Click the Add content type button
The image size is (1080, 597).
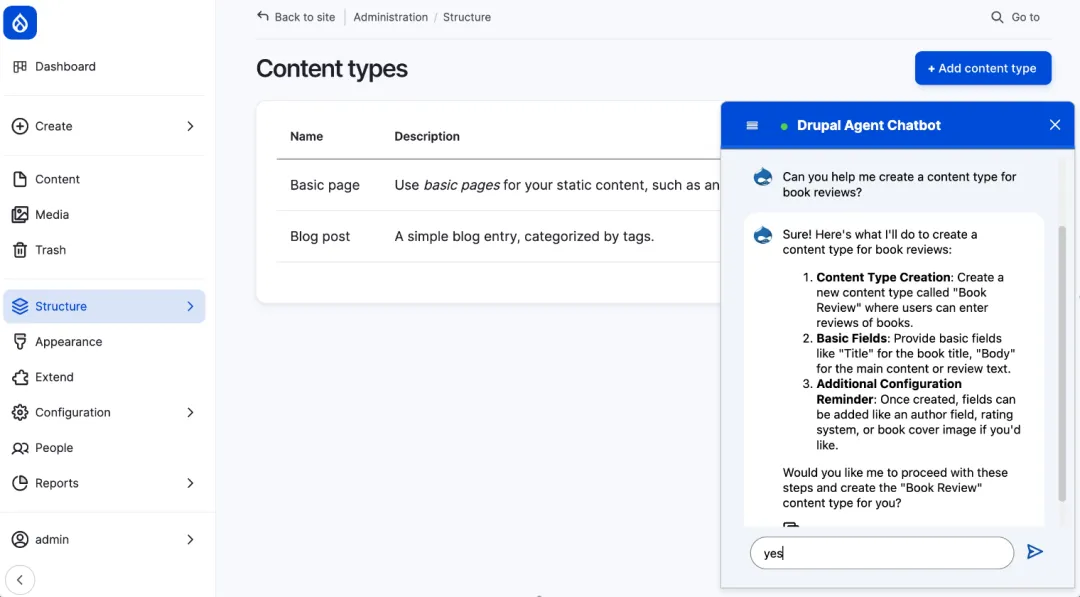point(983,68)
